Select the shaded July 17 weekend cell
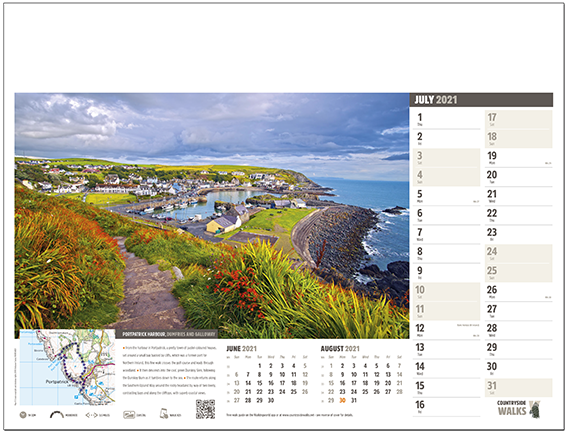This screenshot has width=567, height=433. [519, 119]
